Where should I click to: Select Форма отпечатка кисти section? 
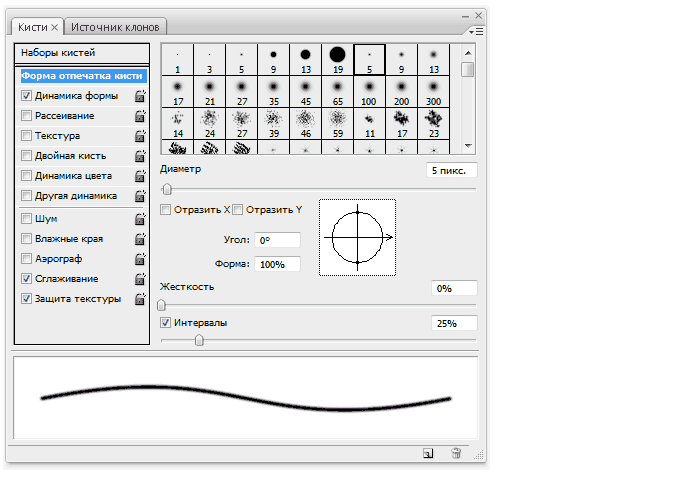pyautogui.click(x=83, y=75)
